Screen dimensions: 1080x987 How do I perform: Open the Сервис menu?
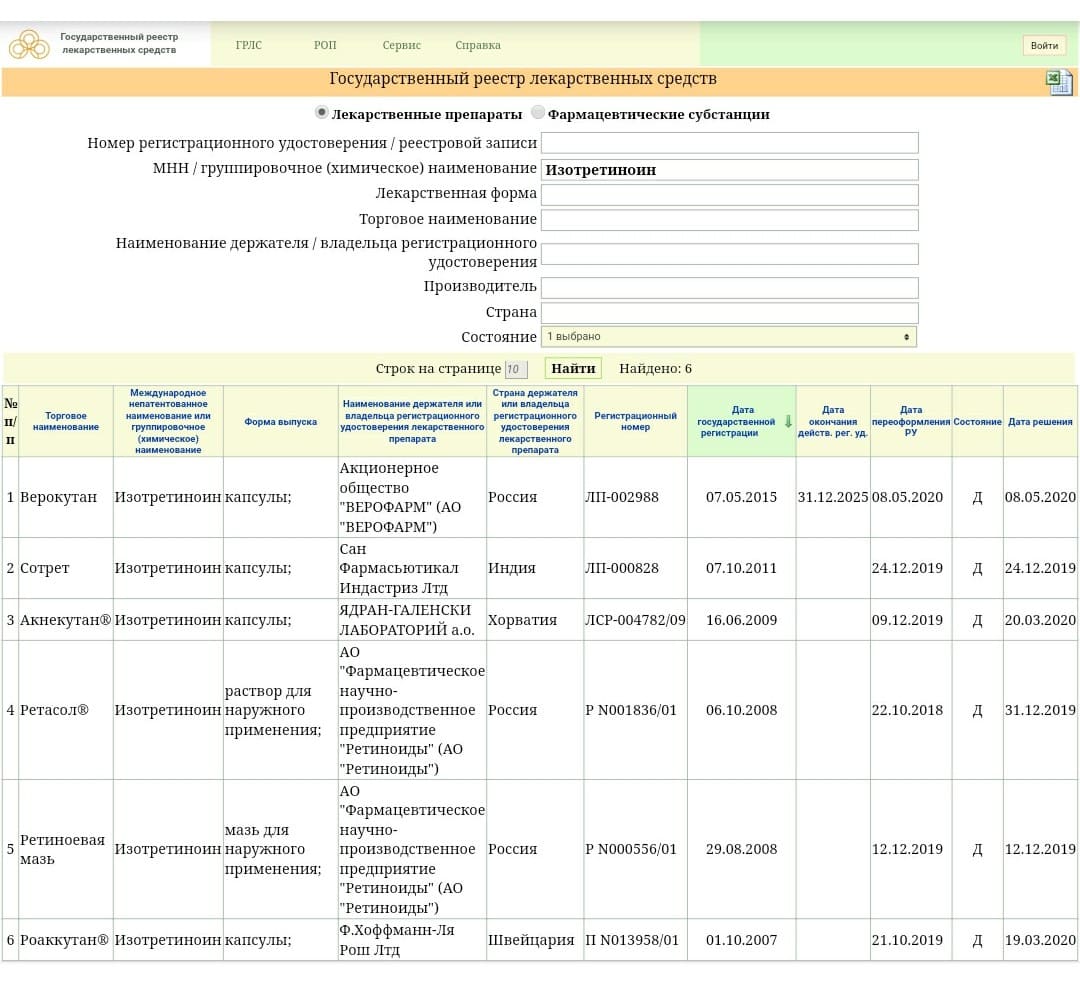tap(401, 45)
